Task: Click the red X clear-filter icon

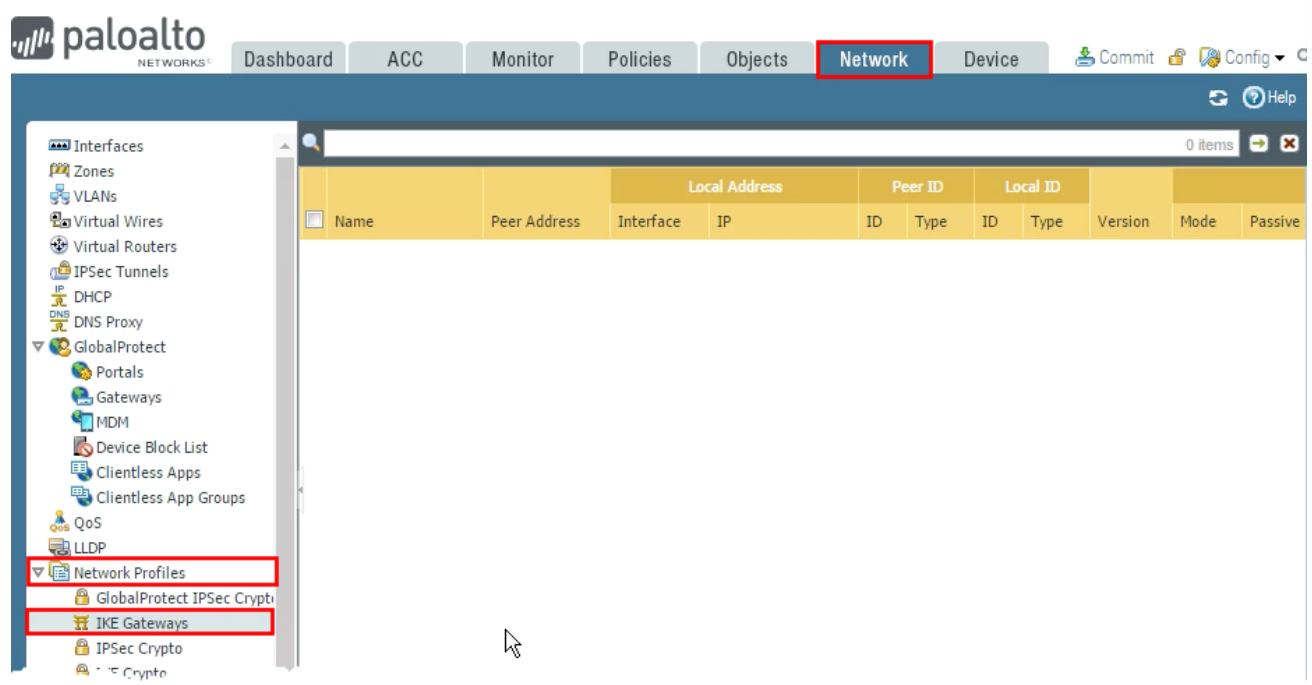Action: 1288,144
